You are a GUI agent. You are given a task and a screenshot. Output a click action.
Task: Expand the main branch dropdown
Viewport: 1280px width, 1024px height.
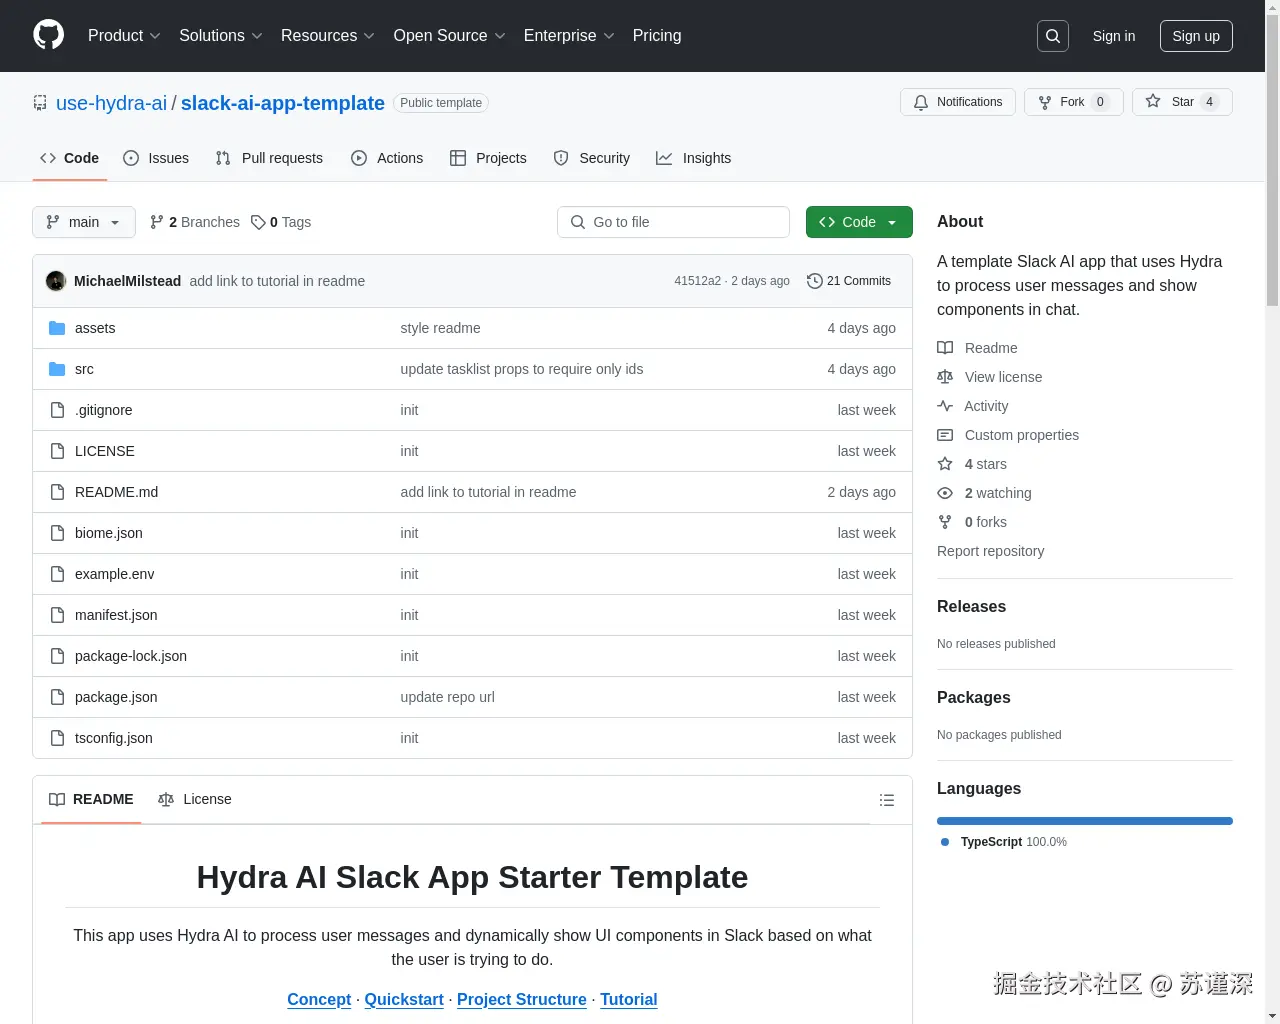click(83, 222)
